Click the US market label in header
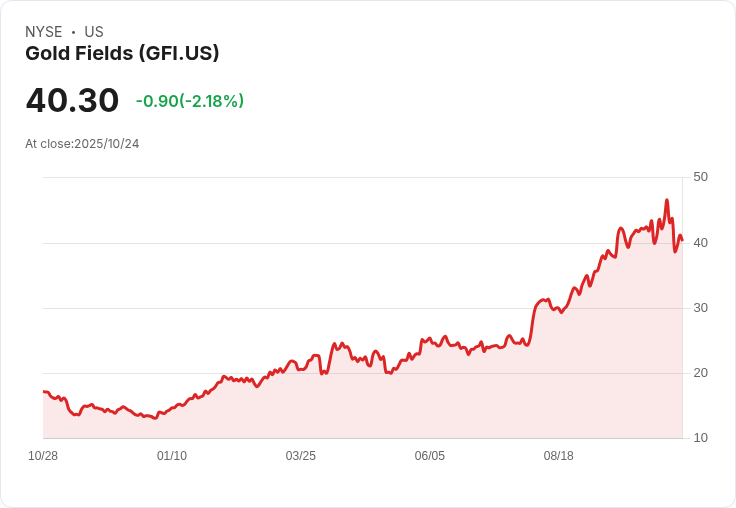The height and width of the screenshot is (508, 736). tap(94, 32)
